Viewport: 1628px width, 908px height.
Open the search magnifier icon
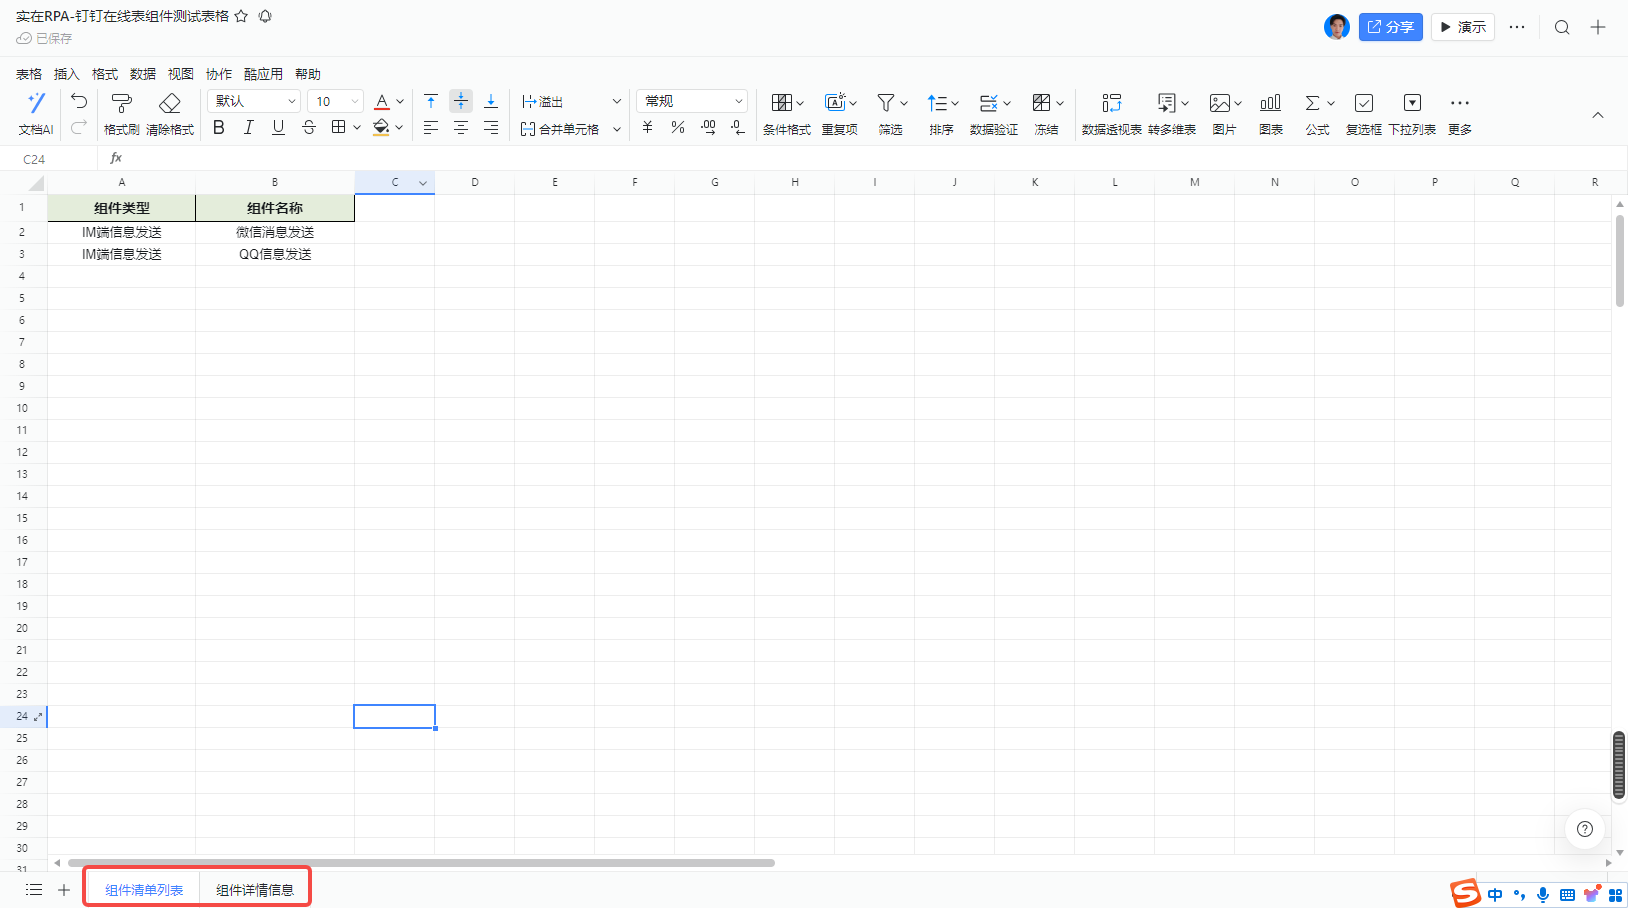[1561, 27]
